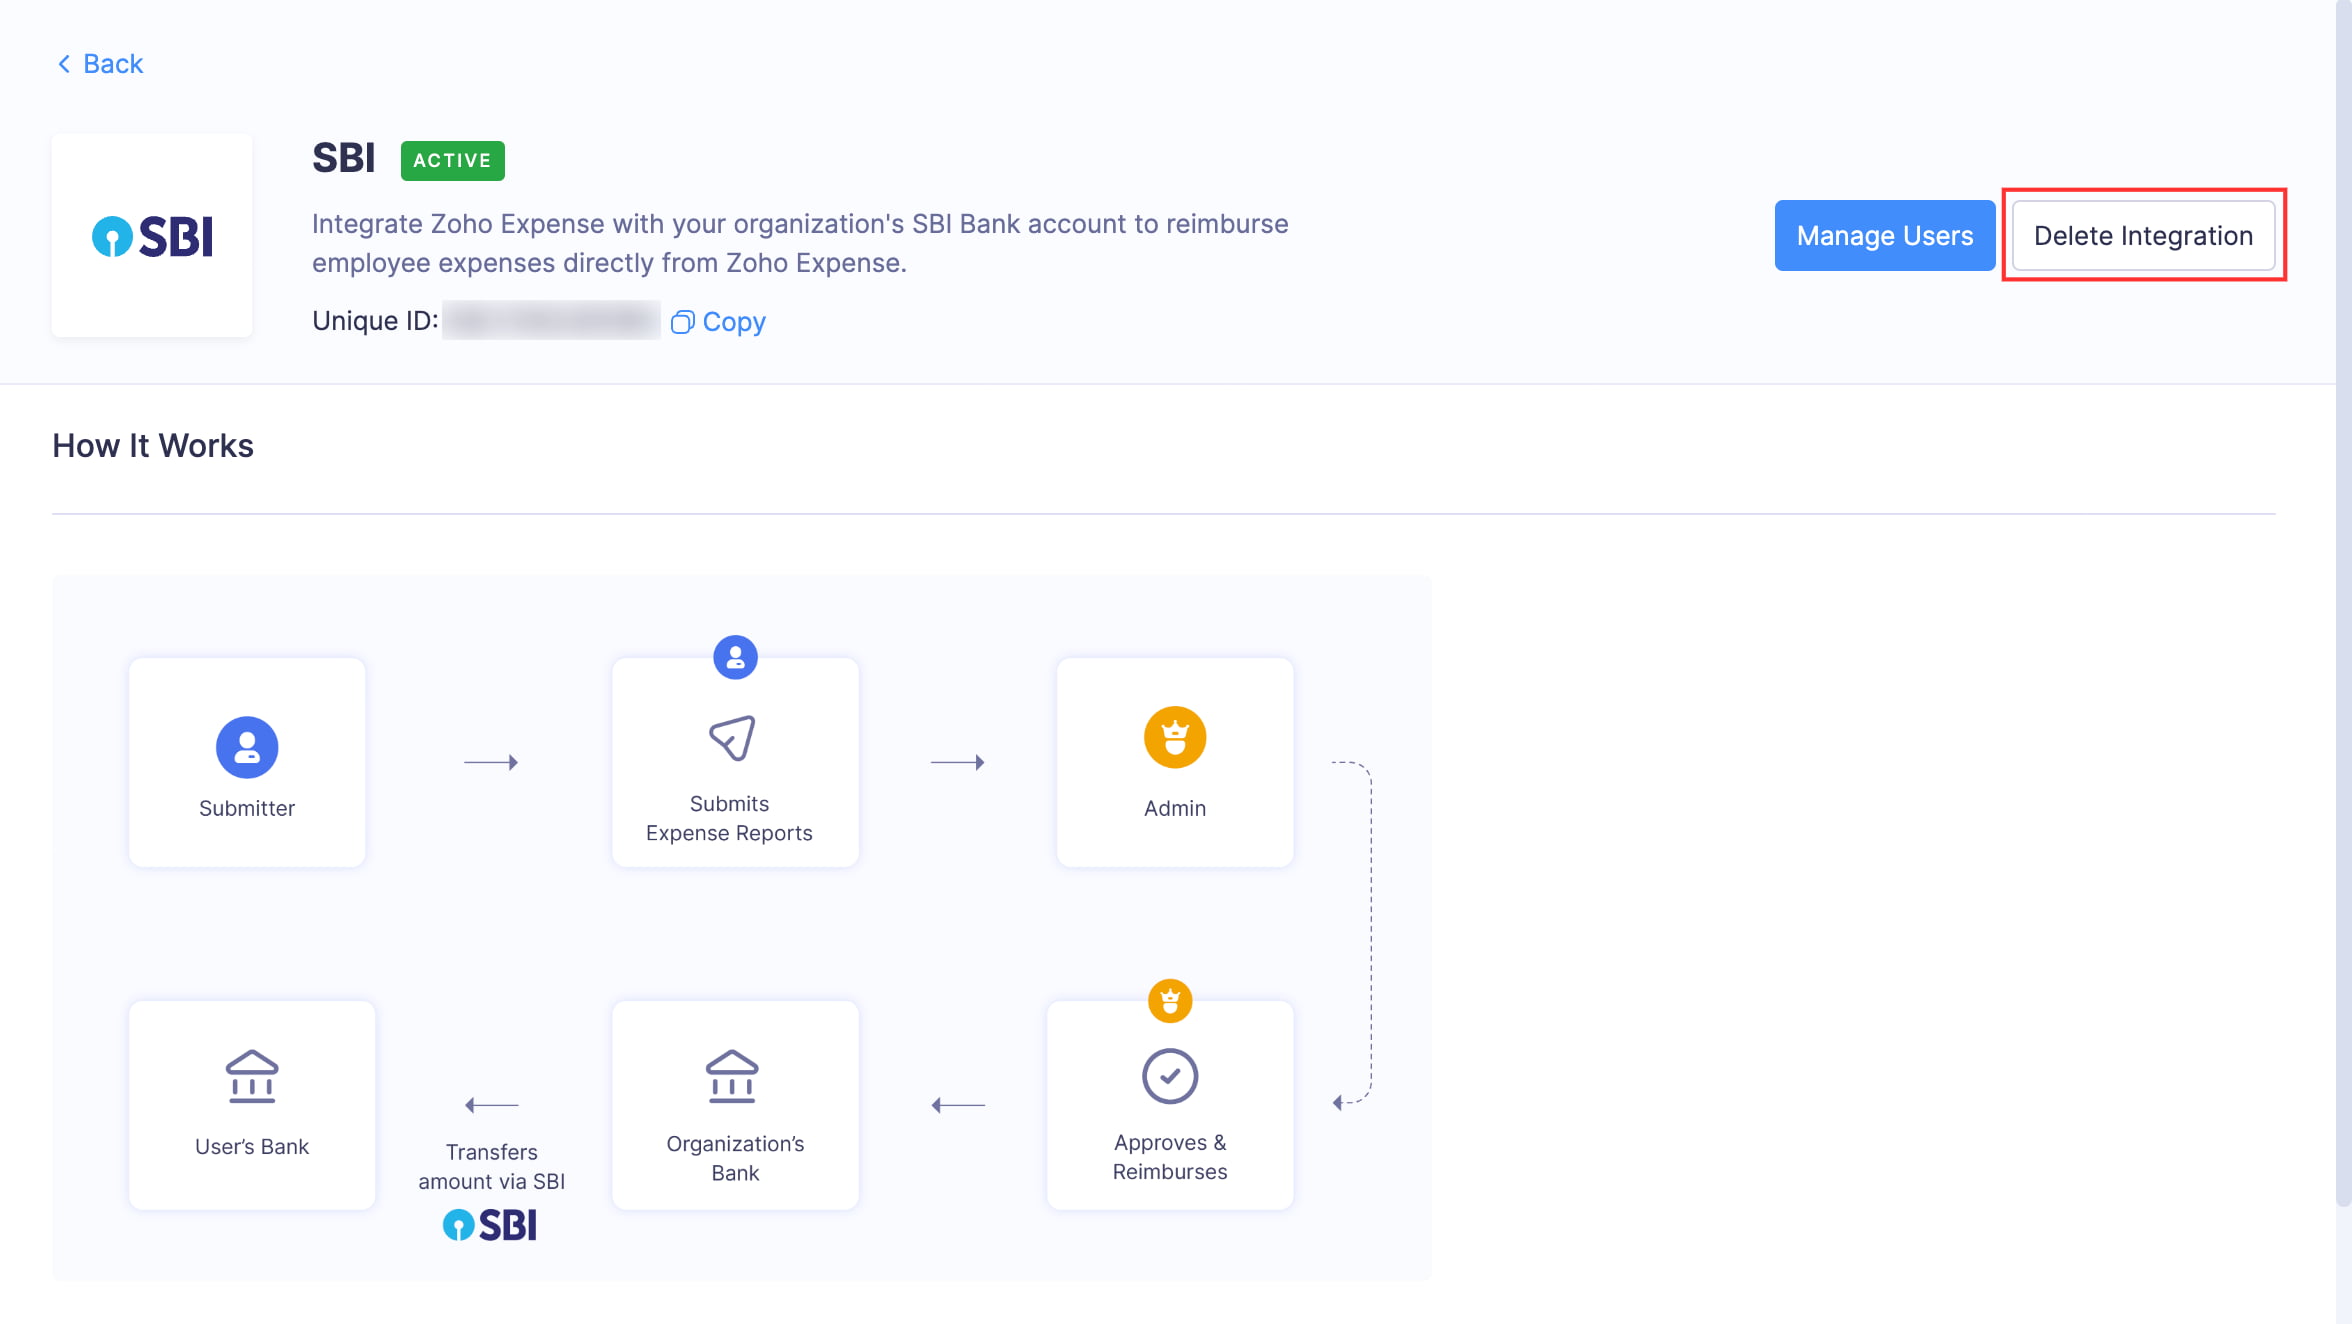The height and width of the screenshot is (1324, 2352).
Task: Copy the Unique ID
Action: click(733, 322)
